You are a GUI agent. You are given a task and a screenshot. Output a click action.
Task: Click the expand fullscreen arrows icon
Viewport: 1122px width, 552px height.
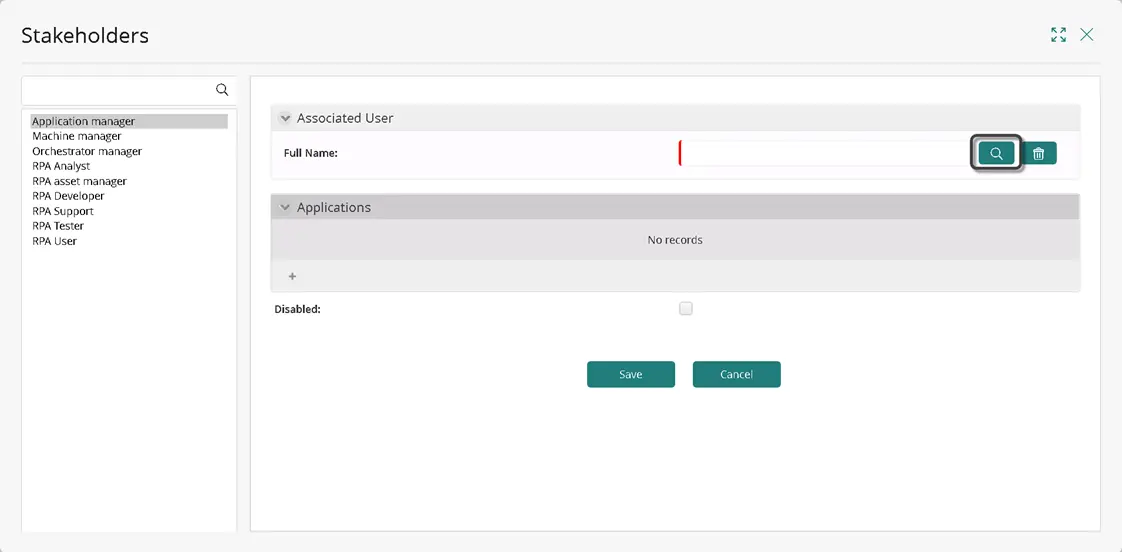[x=1058, y=34]
